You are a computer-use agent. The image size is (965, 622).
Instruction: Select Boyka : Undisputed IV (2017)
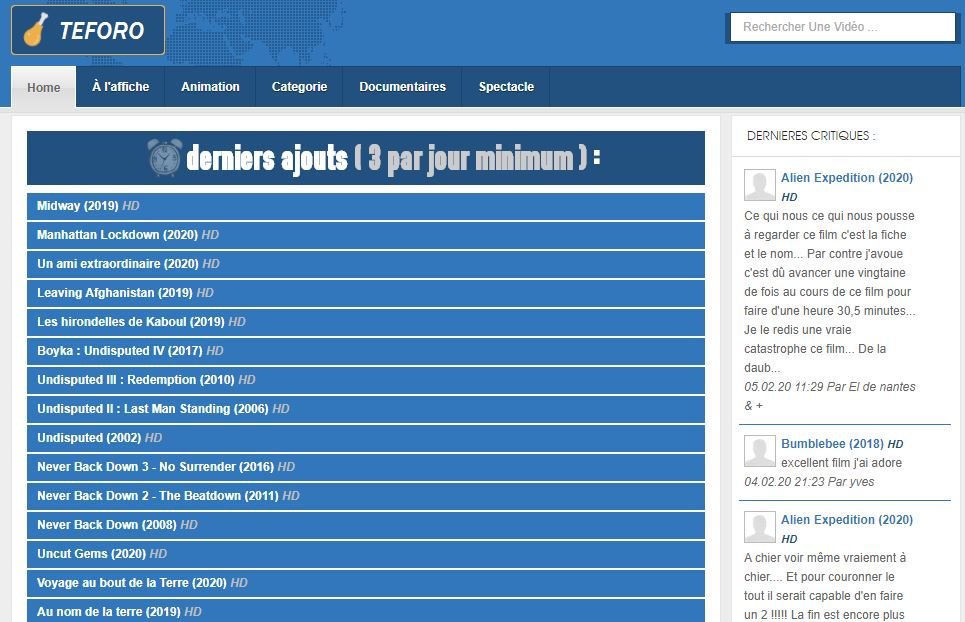coord(366,351)
